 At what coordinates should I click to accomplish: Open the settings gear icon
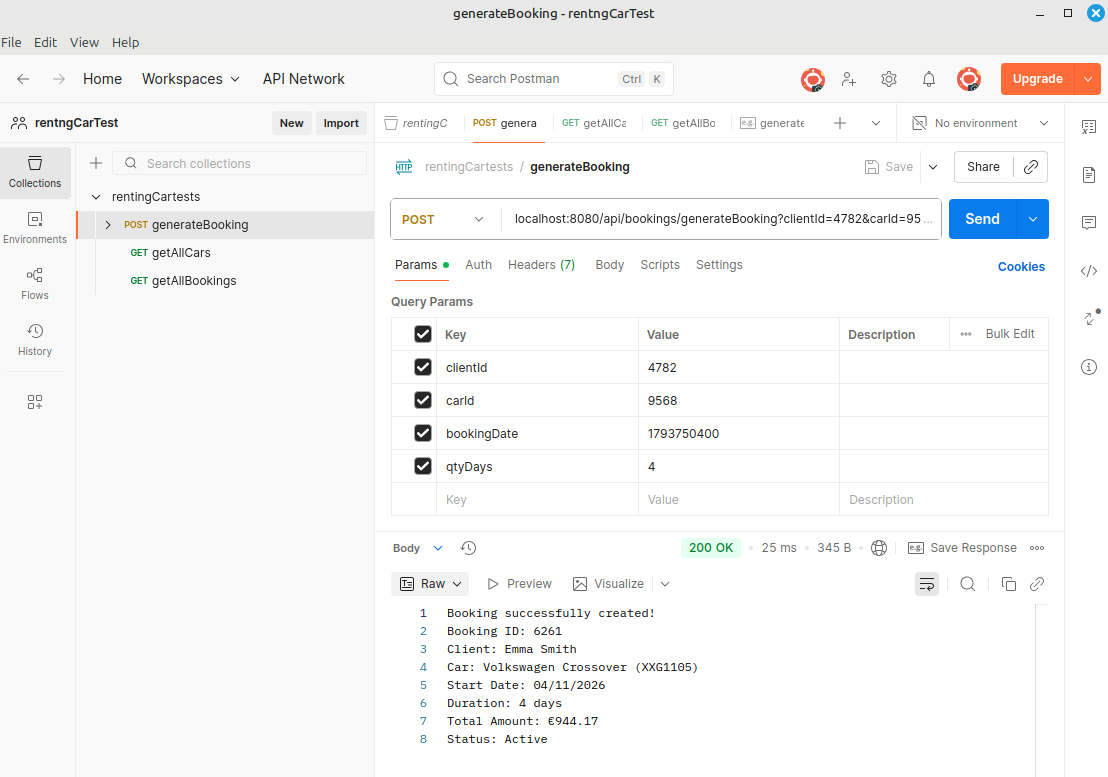889,79
